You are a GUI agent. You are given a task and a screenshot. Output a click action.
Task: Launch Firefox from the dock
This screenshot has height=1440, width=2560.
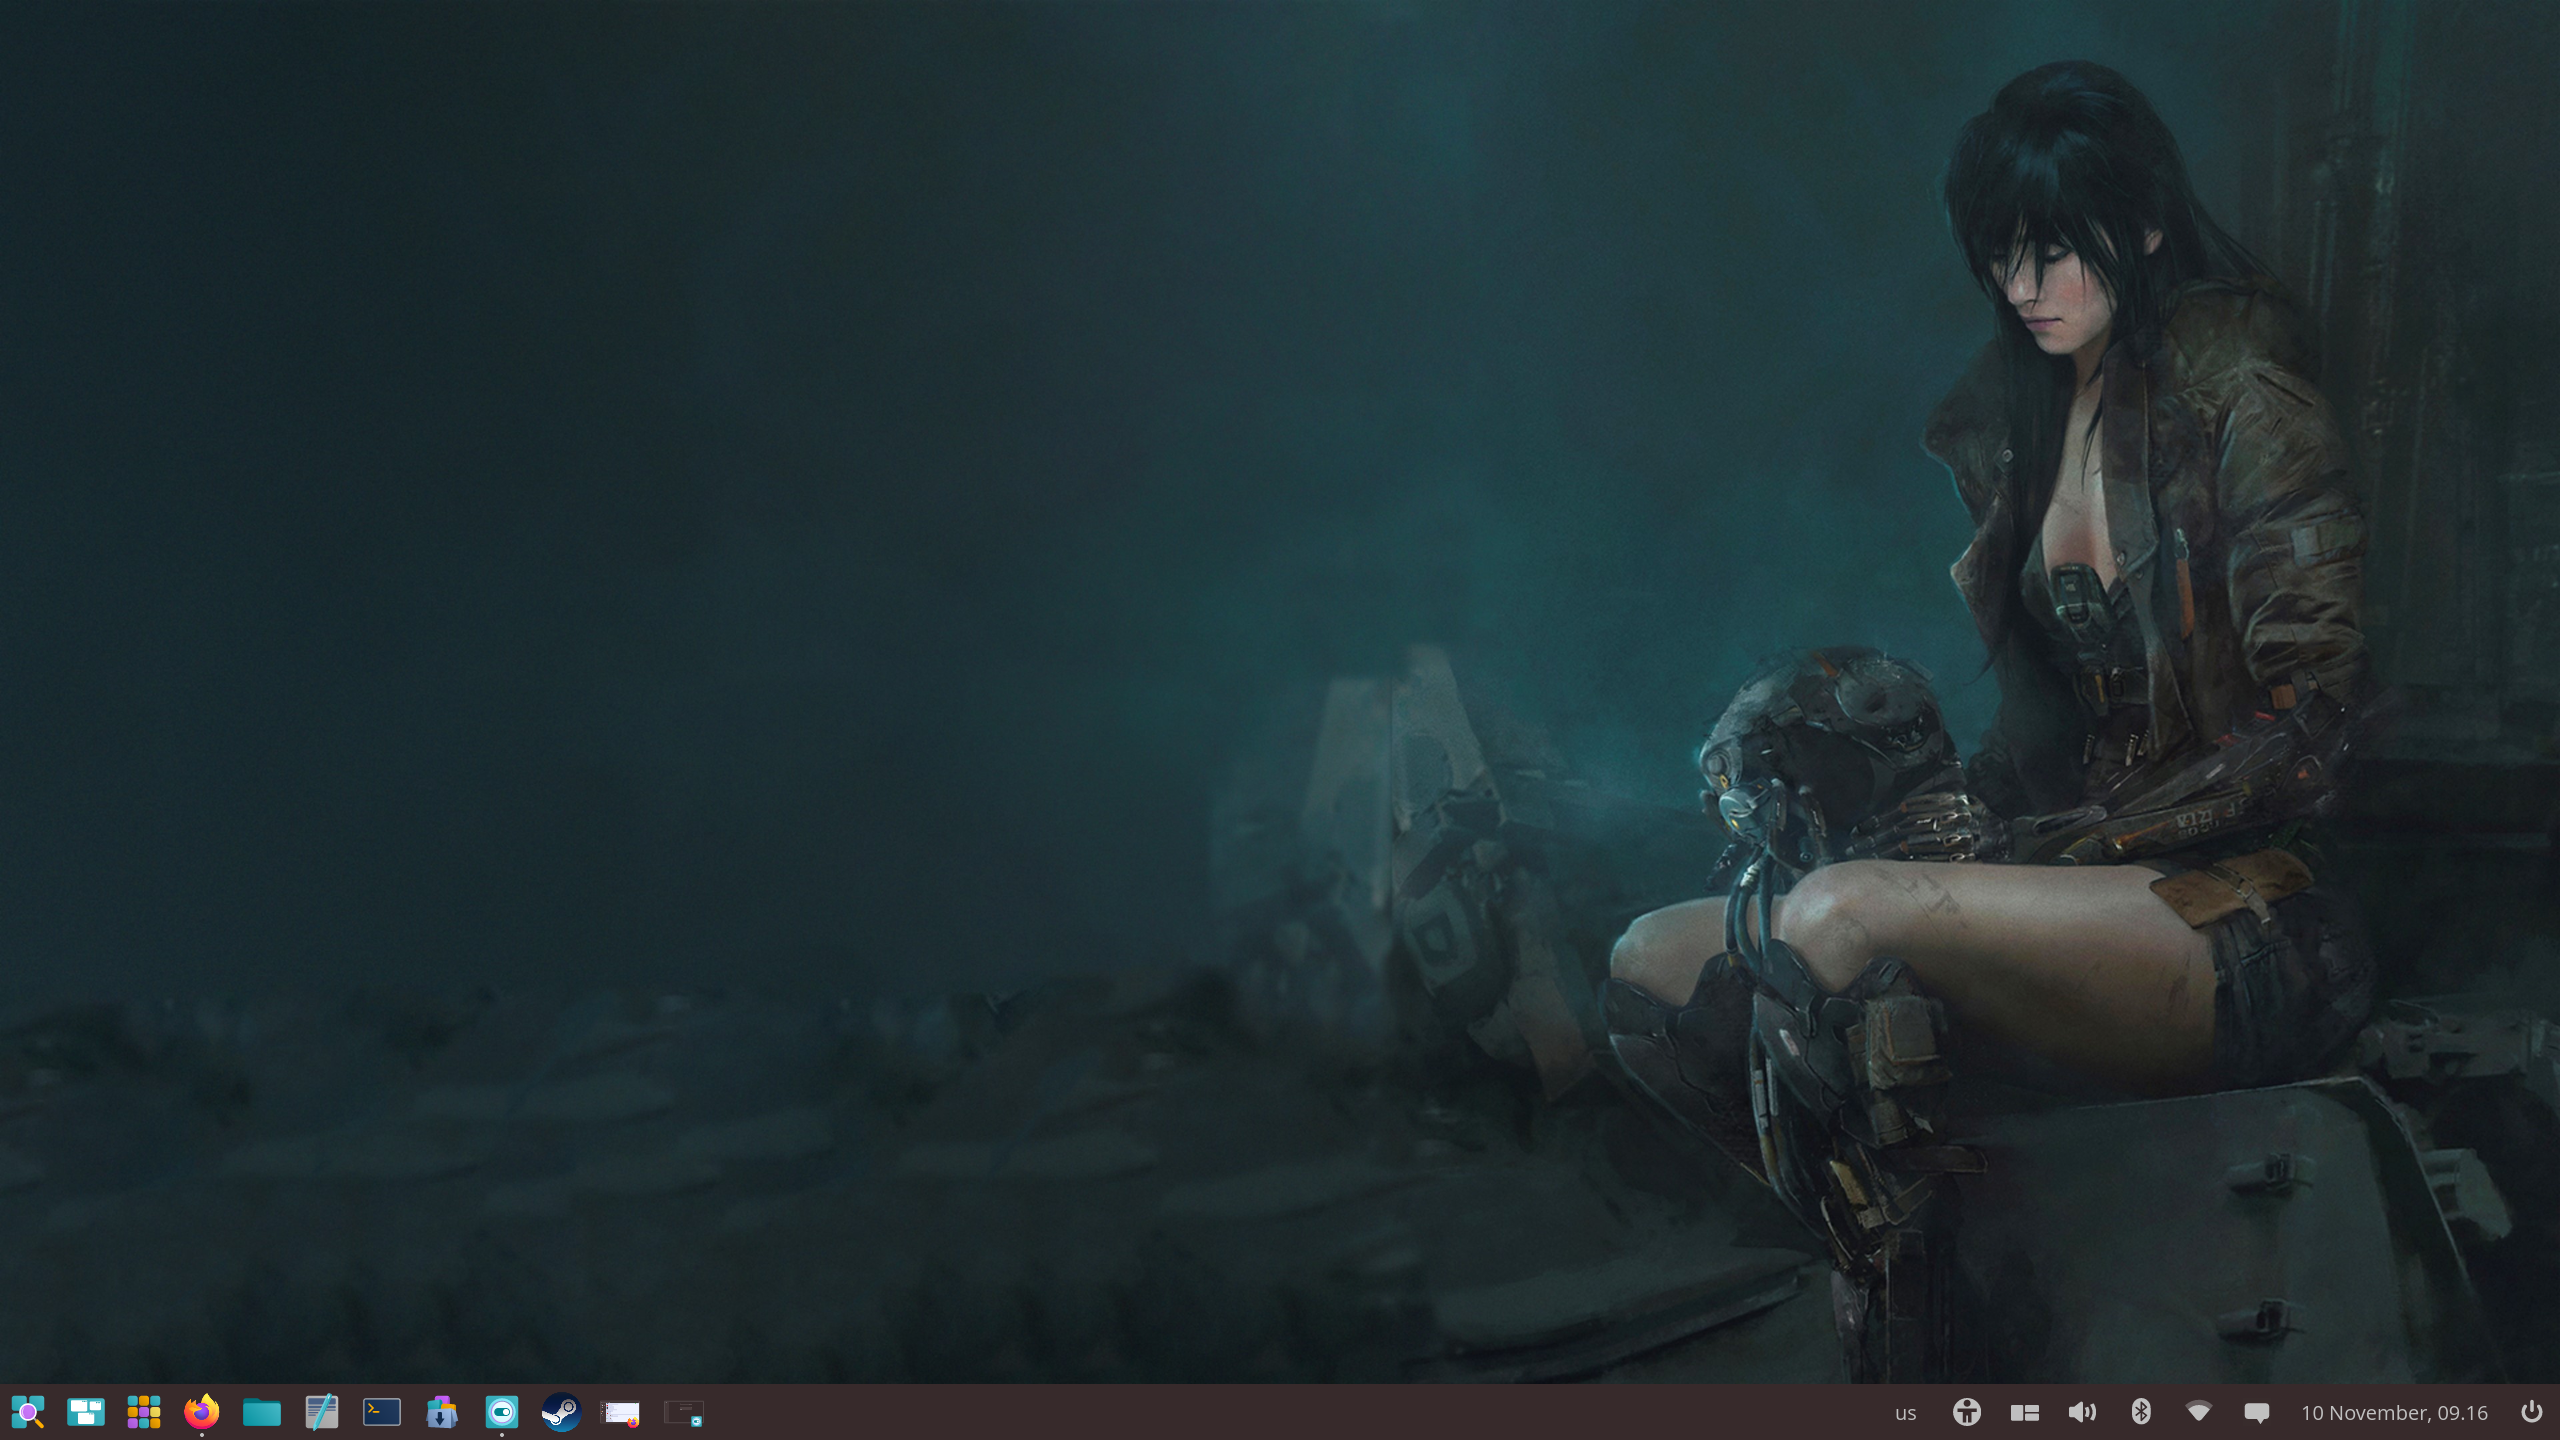click(202, 1412)
